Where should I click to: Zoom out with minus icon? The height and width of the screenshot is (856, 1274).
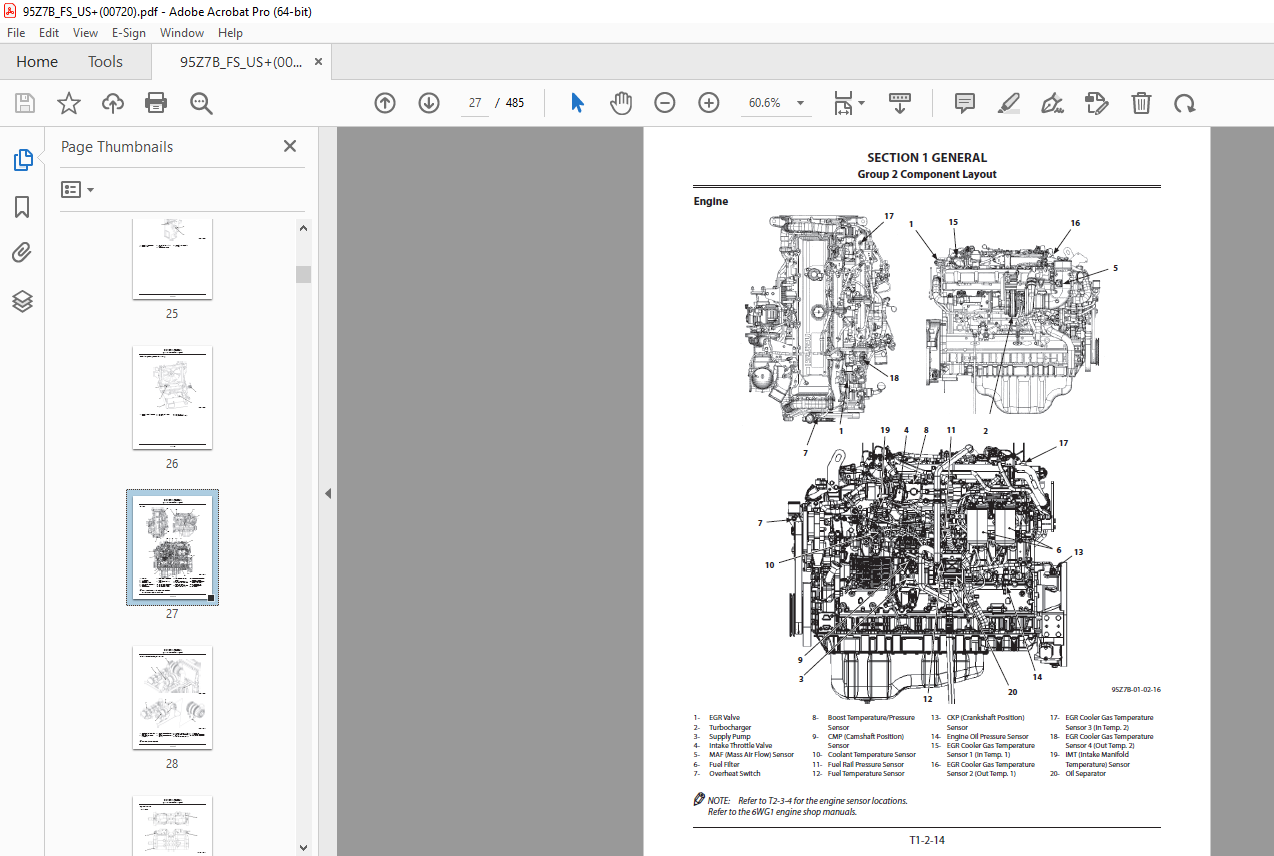665,103
